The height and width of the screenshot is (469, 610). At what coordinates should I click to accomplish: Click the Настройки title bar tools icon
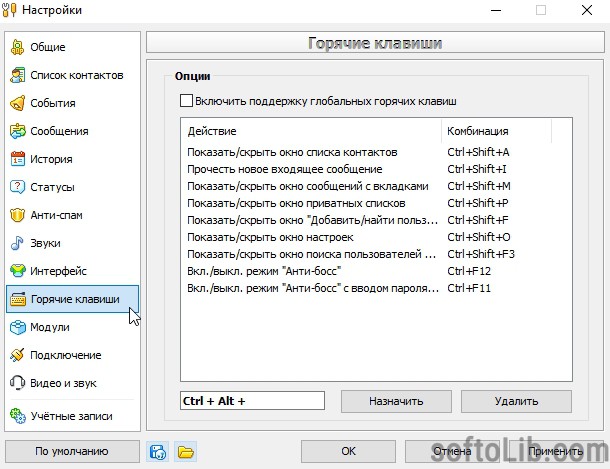coord(9,10)
